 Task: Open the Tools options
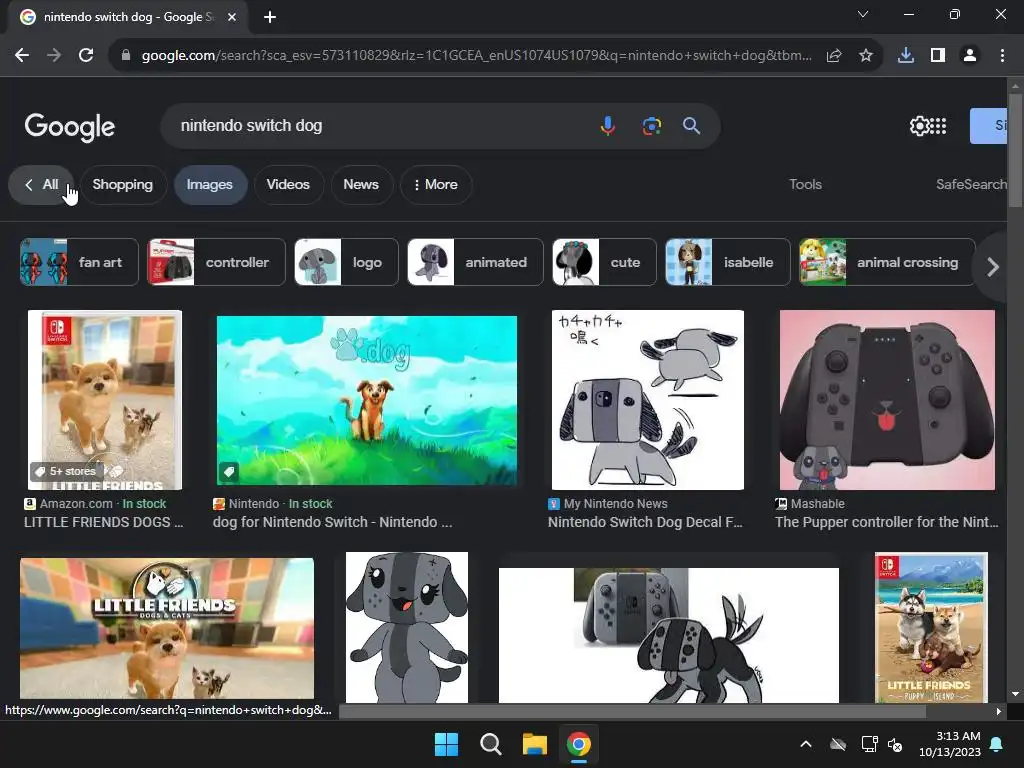[x=805, y=184]
